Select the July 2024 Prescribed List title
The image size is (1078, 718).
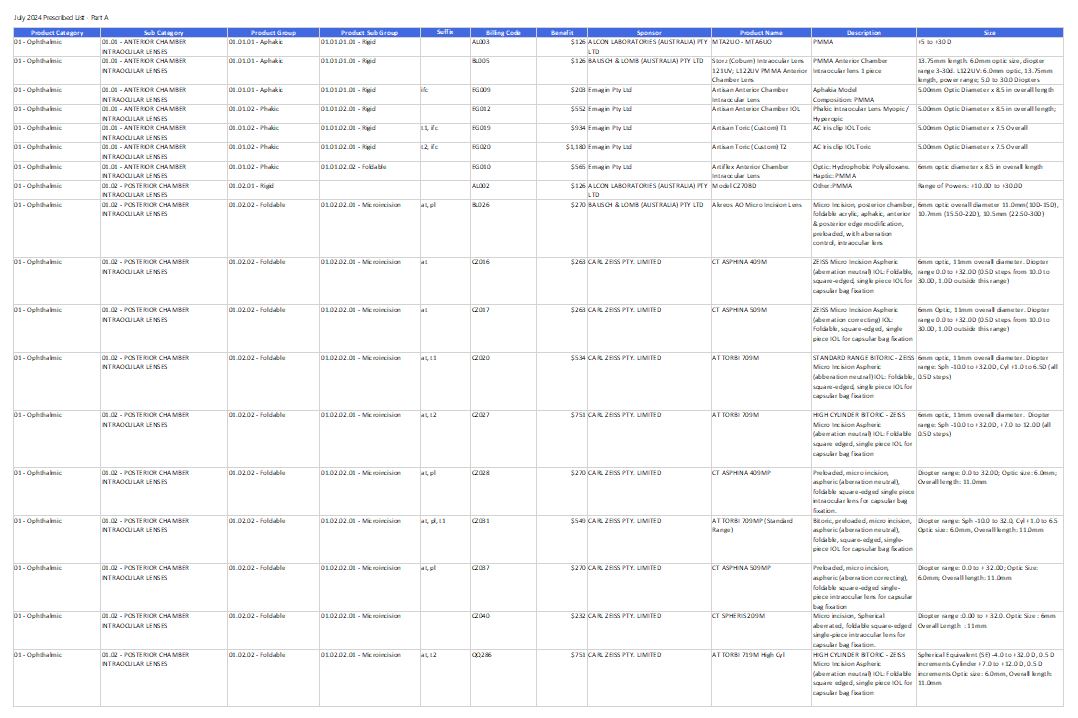click(x=61, y=17)
